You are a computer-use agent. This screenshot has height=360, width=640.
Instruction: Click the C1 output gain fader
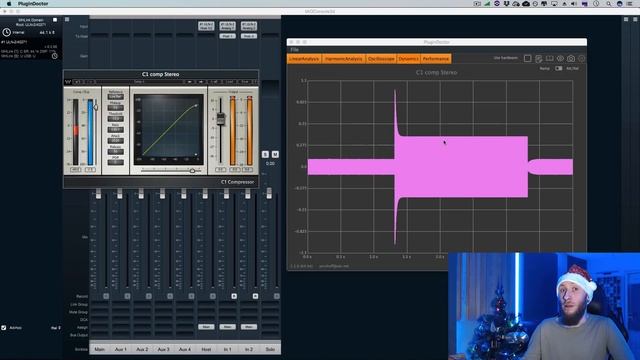tap(220, 119)
